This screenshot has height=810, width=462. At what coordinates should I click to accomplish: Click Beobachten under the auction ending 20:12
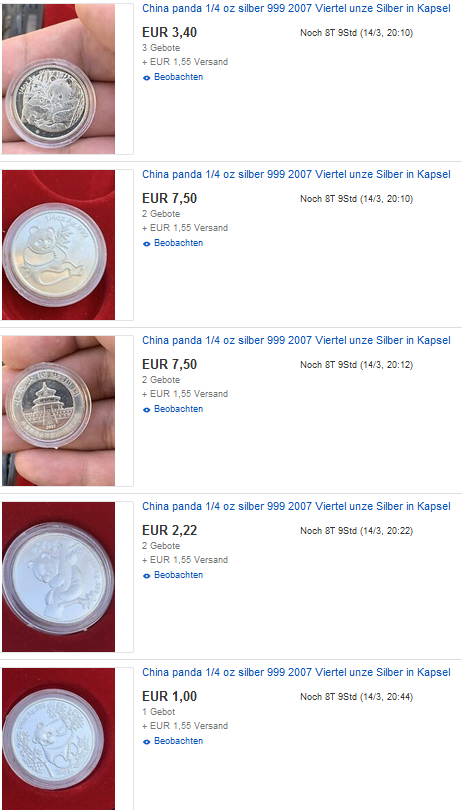178,409
